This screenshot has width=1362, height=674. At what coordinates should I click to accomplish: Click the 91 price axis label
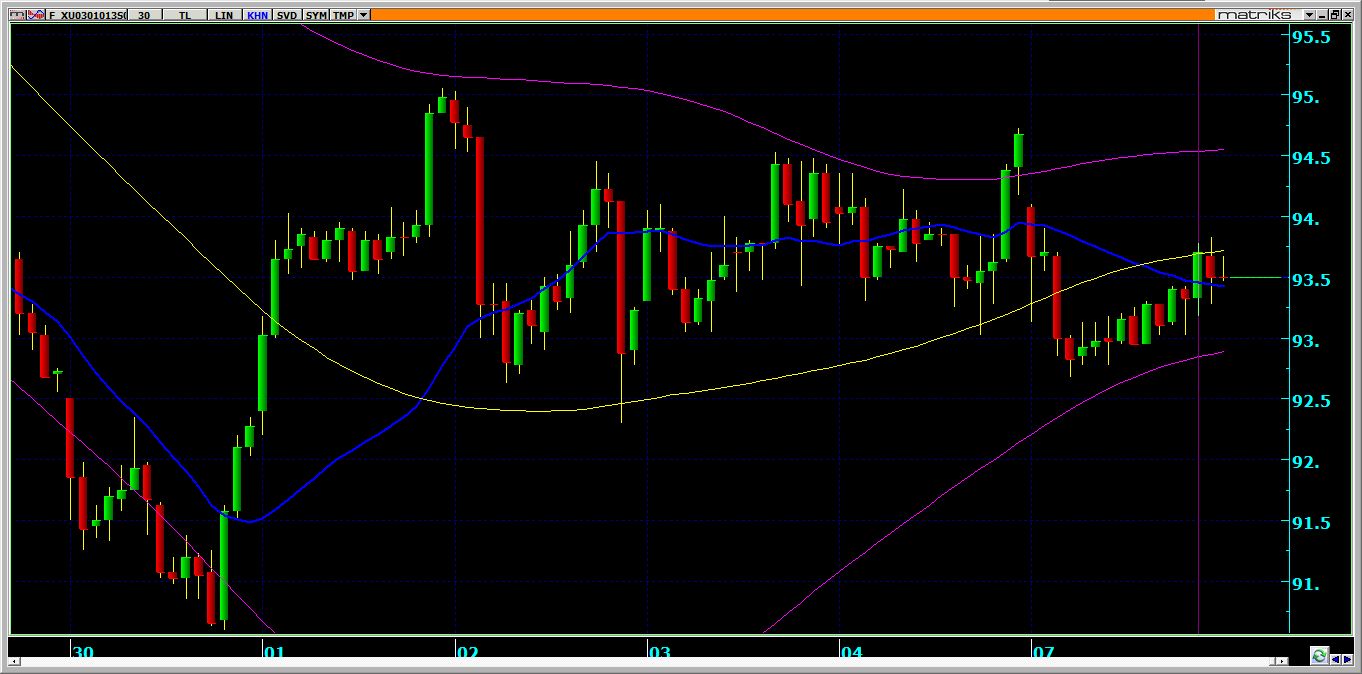(1306, 584)
